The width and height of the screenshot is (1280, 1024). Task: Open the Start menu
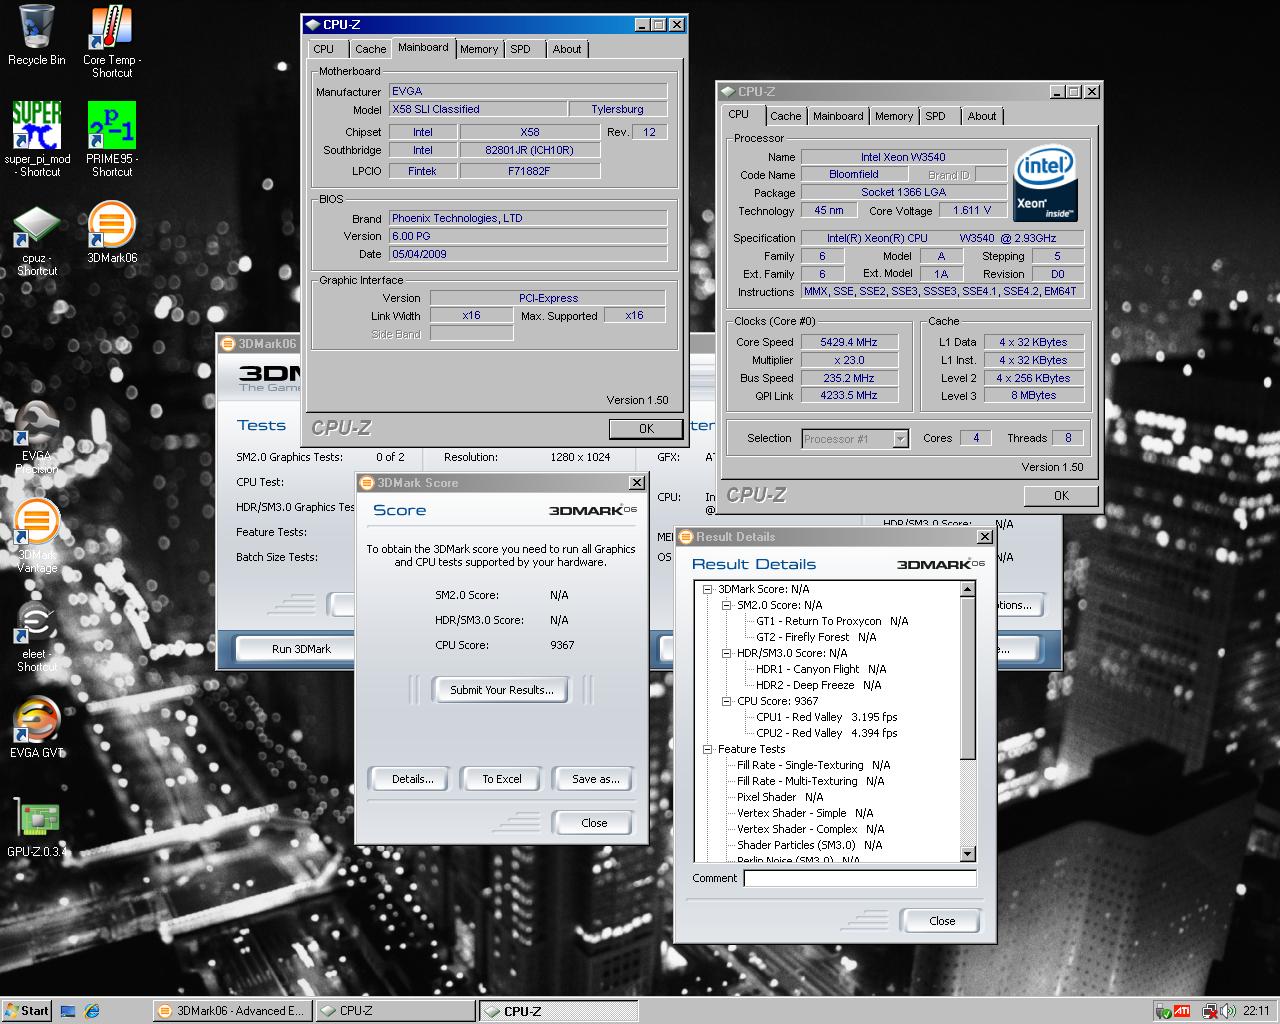coord(27,1011)
